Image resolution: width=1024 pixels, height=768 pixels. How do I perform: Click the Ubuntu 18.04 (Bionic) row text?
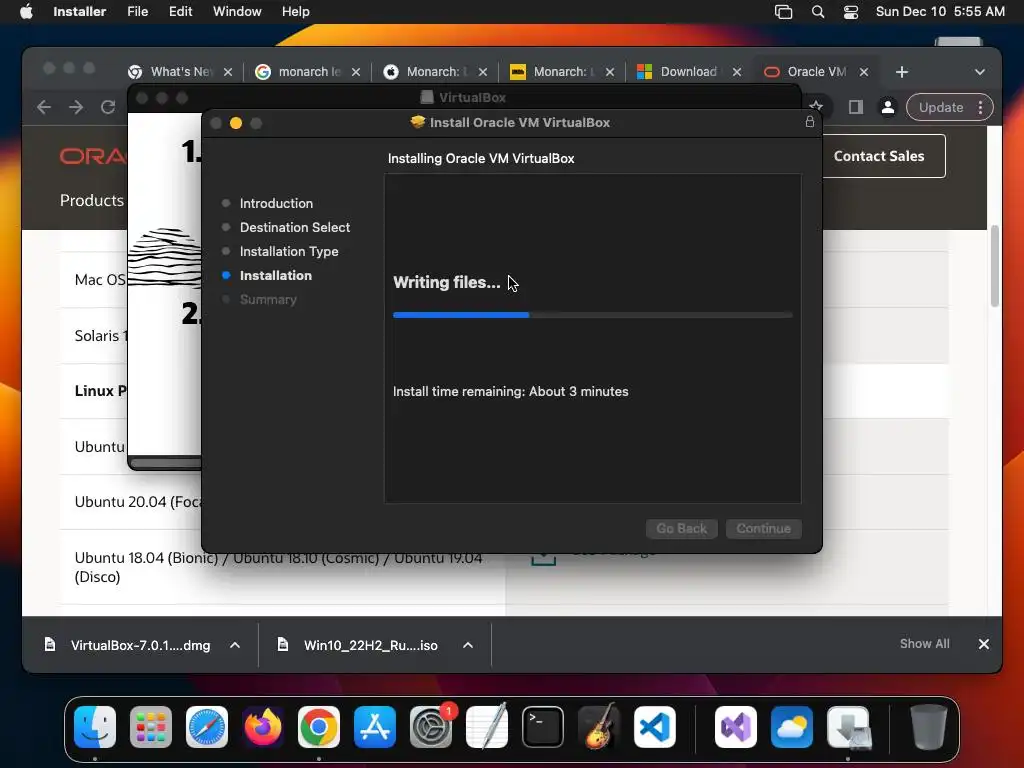(x=278, y=567)
